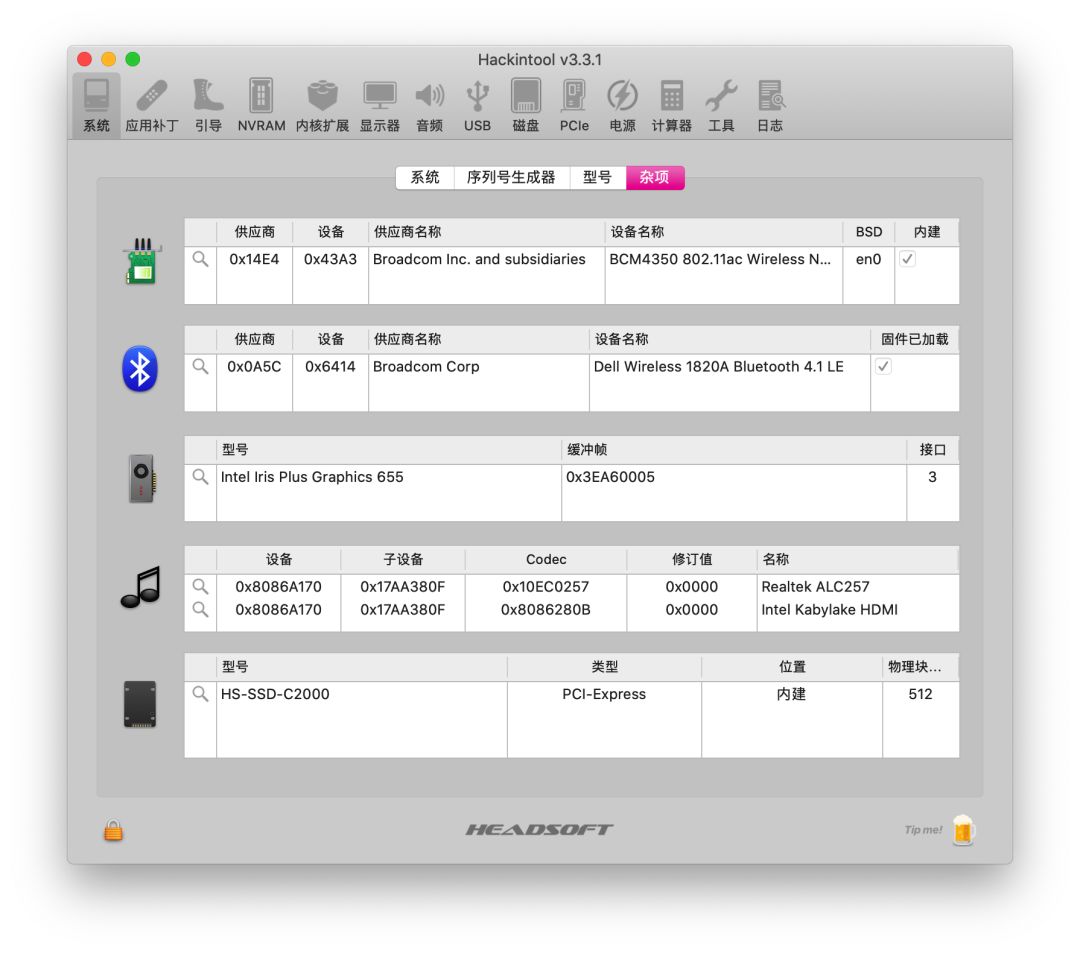Click the magnifier beside HS-SSD-C2000

point(200,694)
